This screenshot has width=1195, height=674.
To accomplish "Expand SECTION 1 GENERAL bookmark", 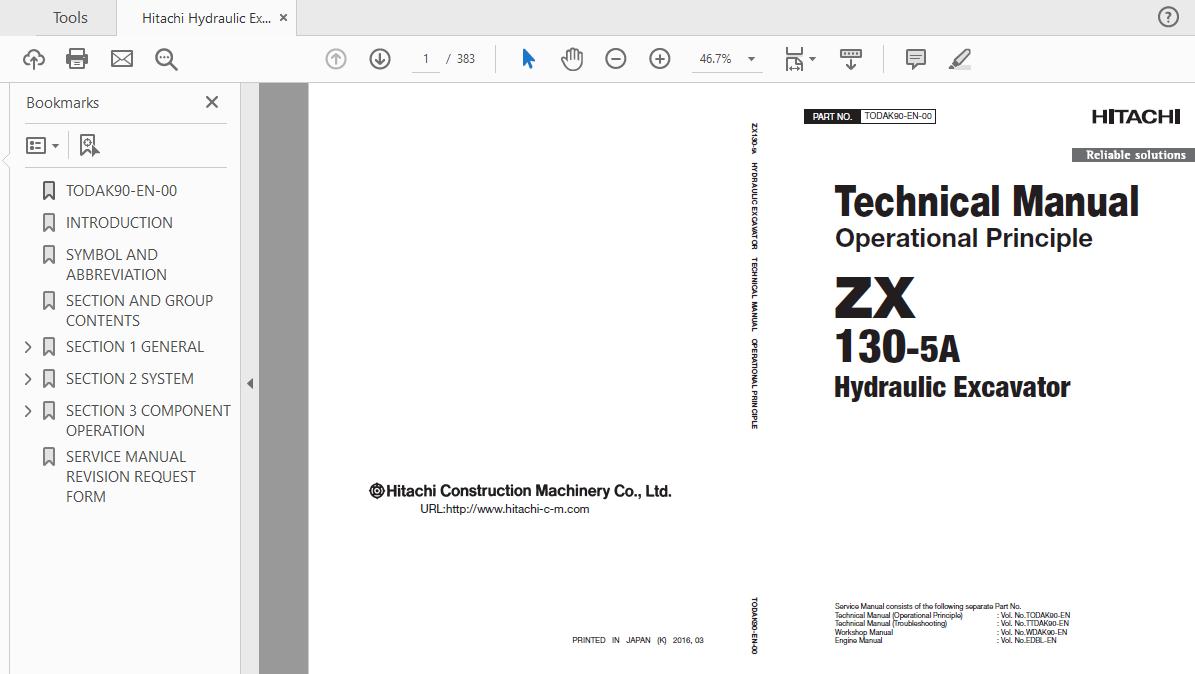I will click(x=28, y=346).
